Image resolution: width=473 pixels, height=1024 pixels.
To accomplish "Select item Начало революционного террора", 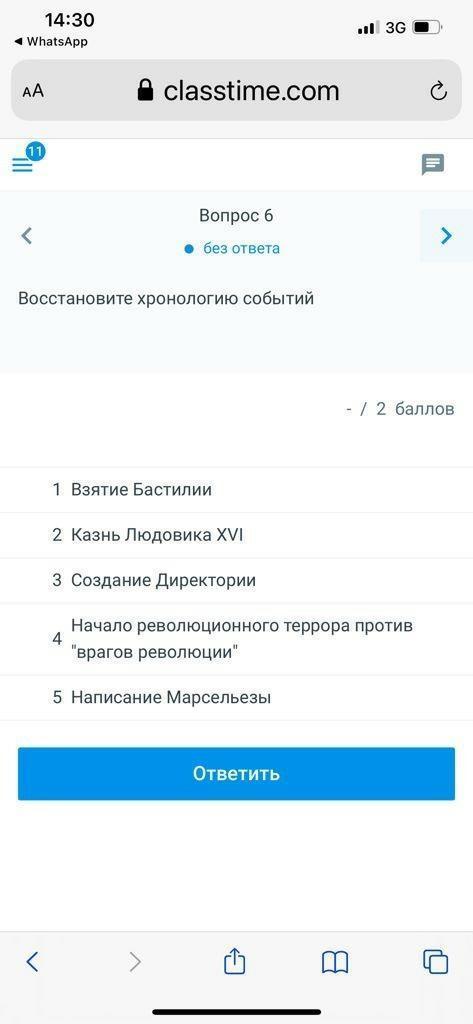I will point(236,639).
